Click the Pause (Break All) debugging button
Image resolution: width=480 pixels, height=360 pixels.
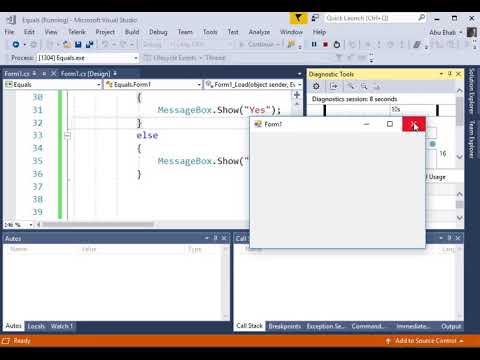[x=314, y=44]
